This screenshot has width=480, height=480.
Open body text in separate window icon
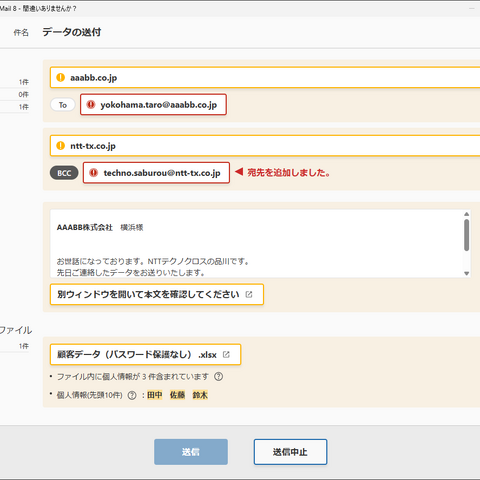click(249, 294)
